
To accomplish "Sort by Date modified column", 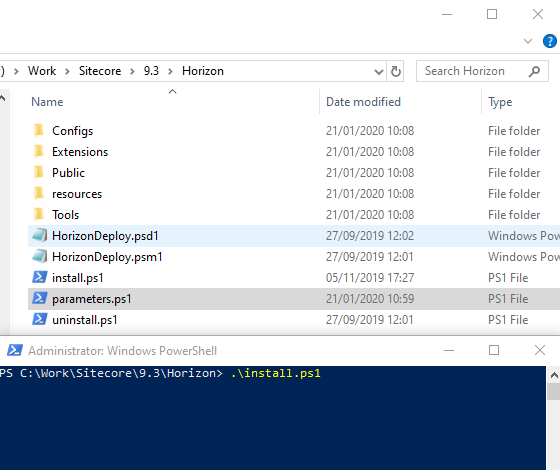I will [363, 102].
